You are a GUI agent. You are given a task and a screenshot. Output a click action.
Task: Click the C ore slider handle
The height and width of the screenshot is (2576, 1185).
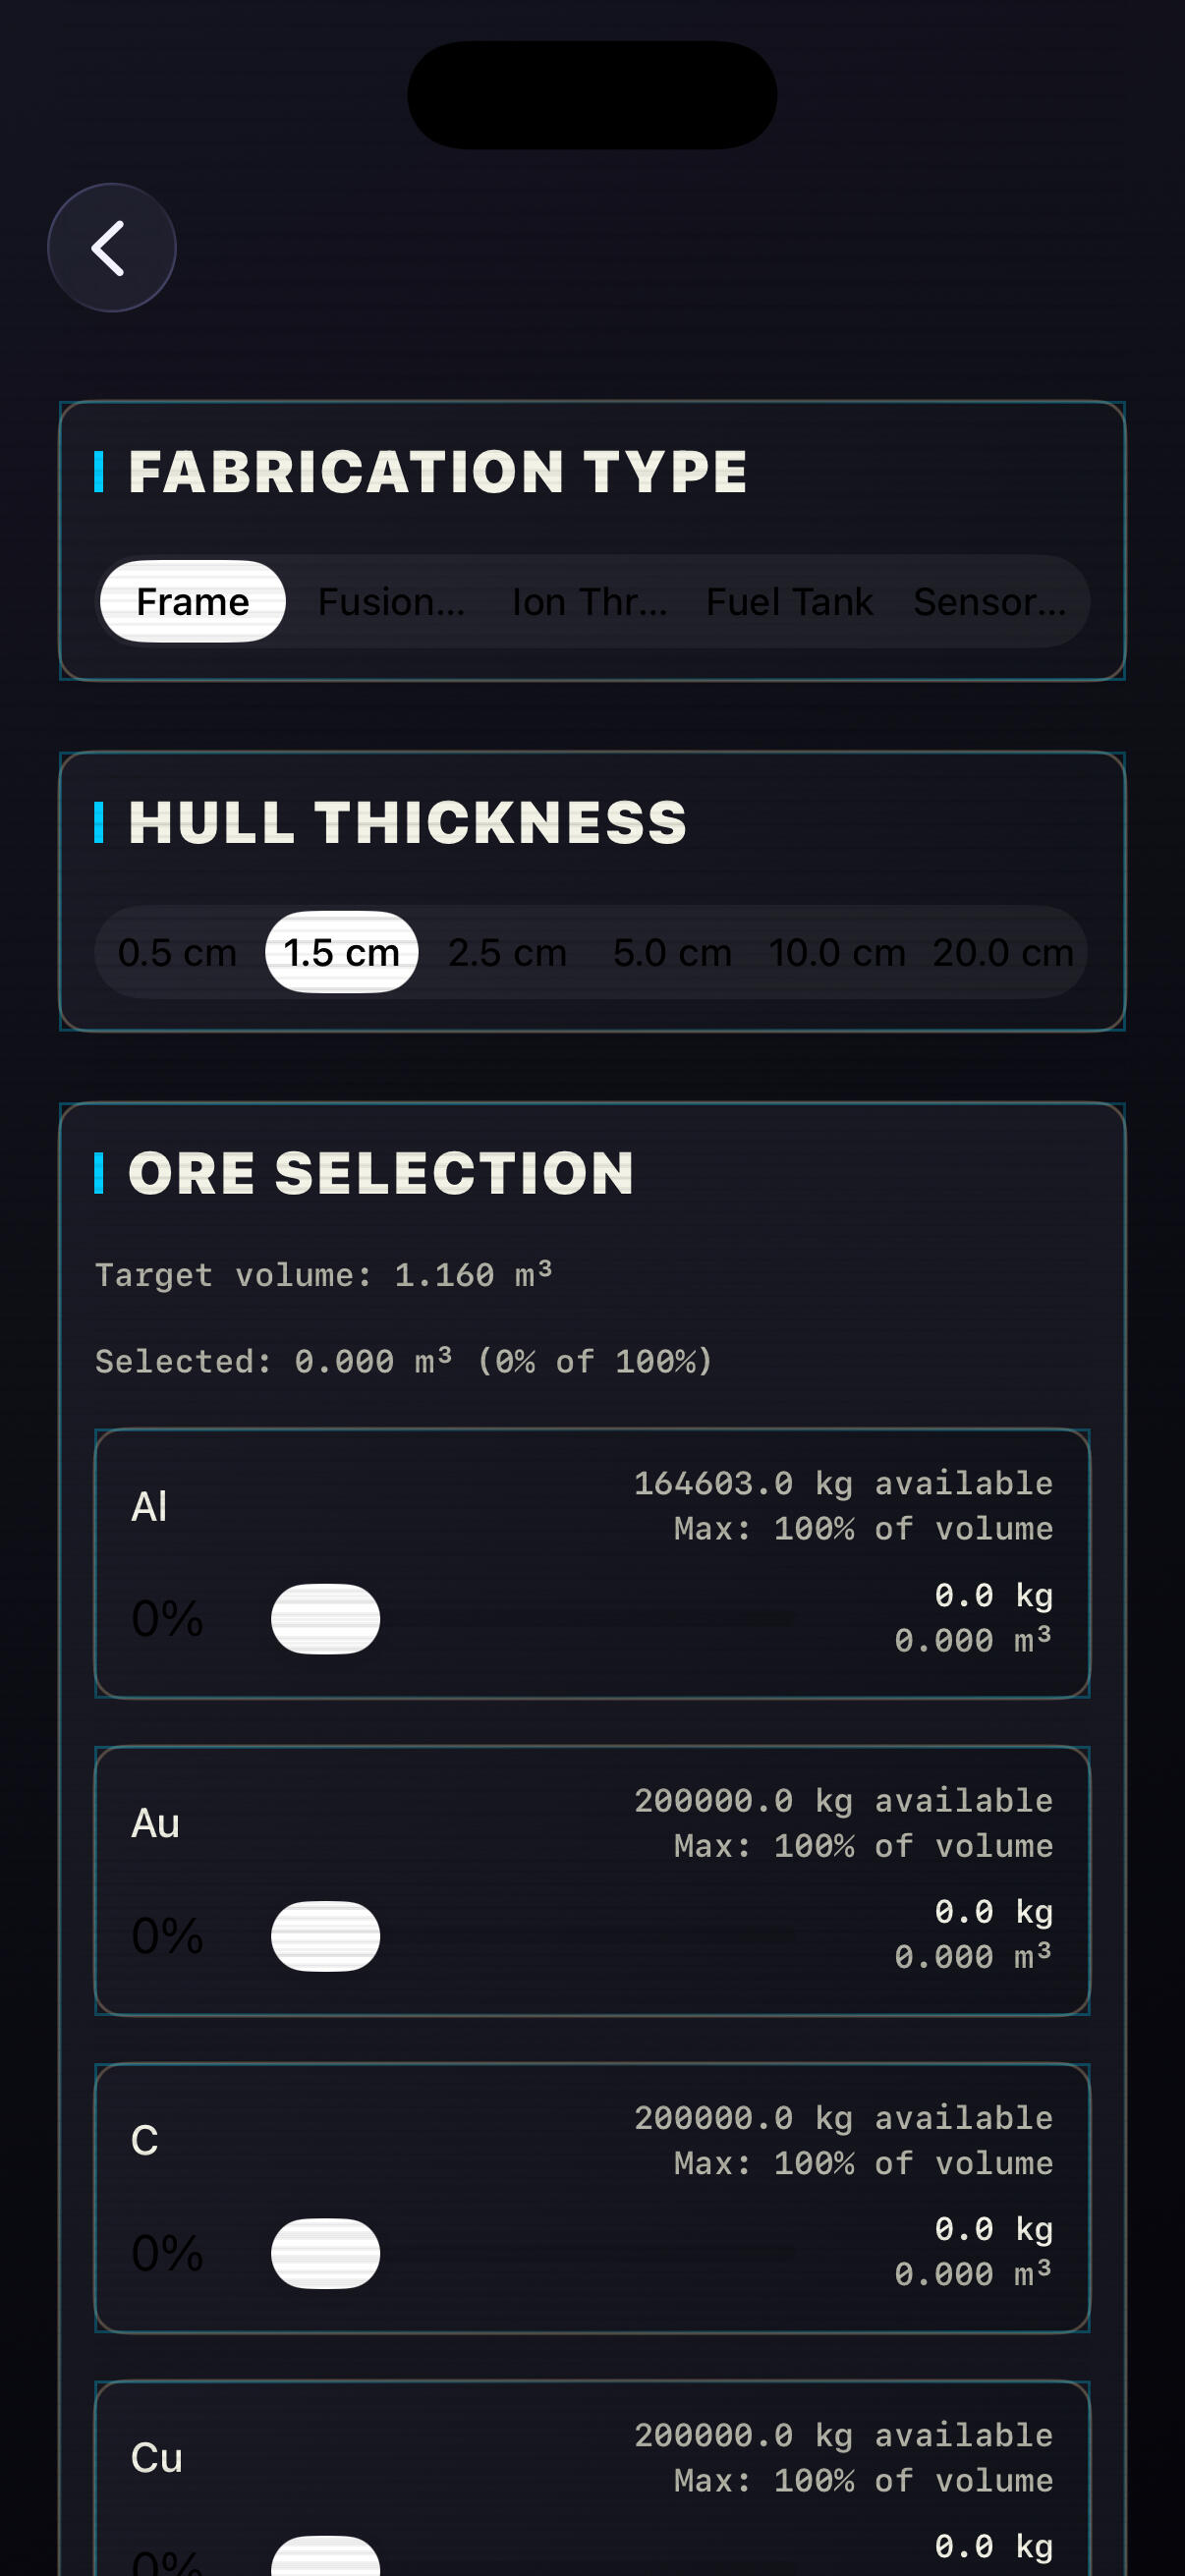pos(326,2253)
